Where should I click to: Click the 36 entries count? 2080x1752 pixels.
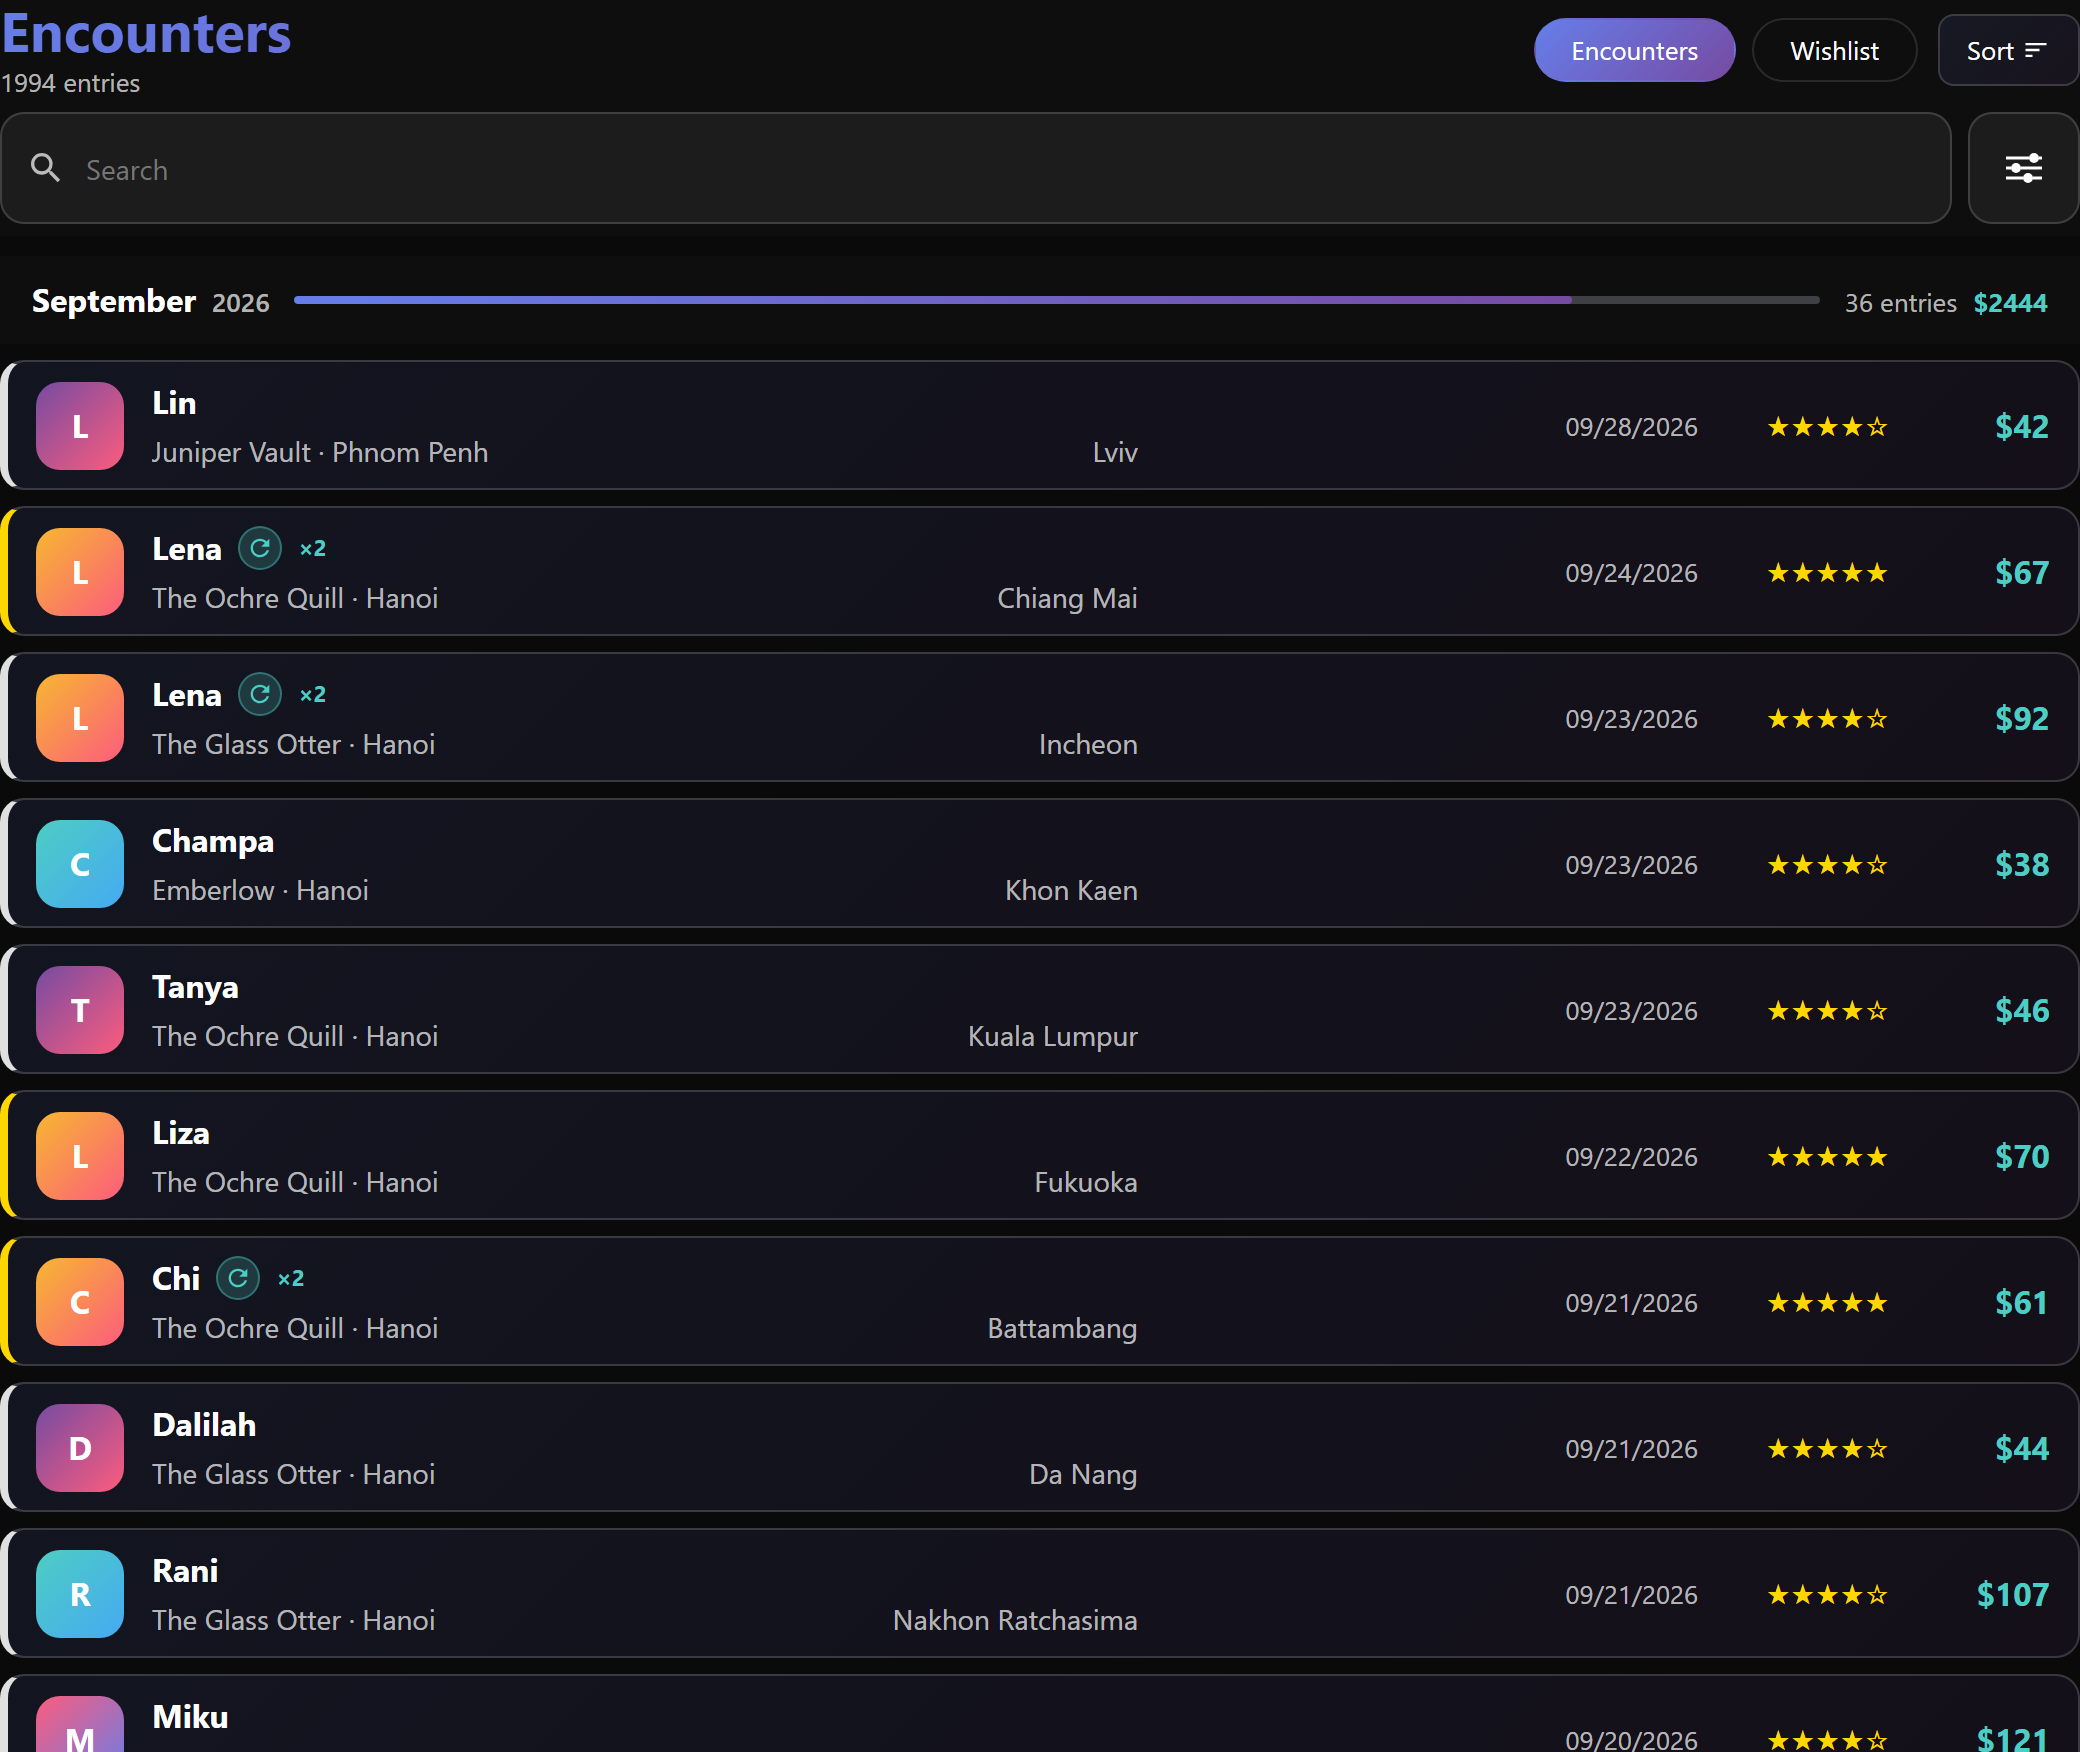[1900, 302]
